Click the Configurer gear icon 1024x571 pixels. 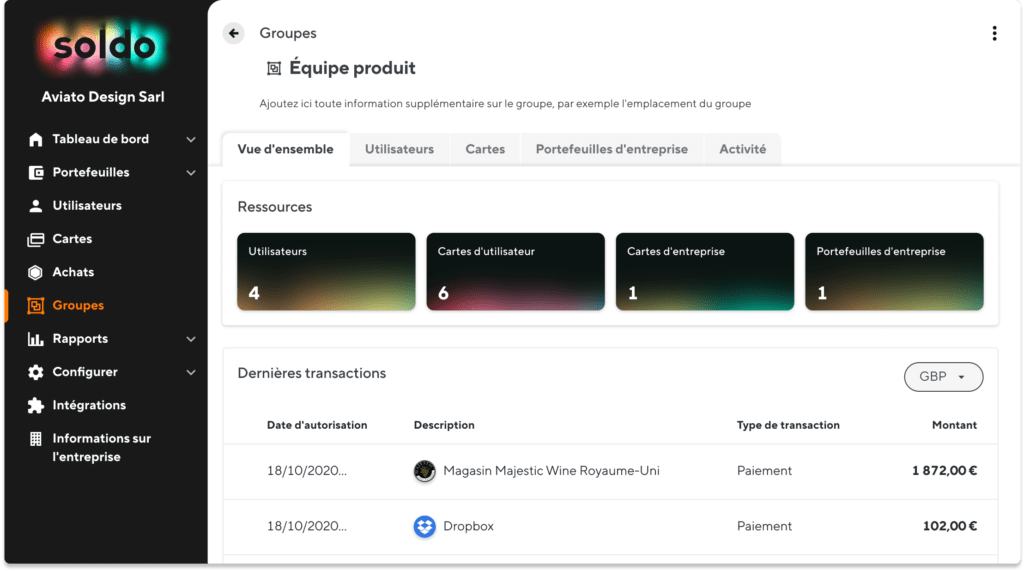(36, 372)
